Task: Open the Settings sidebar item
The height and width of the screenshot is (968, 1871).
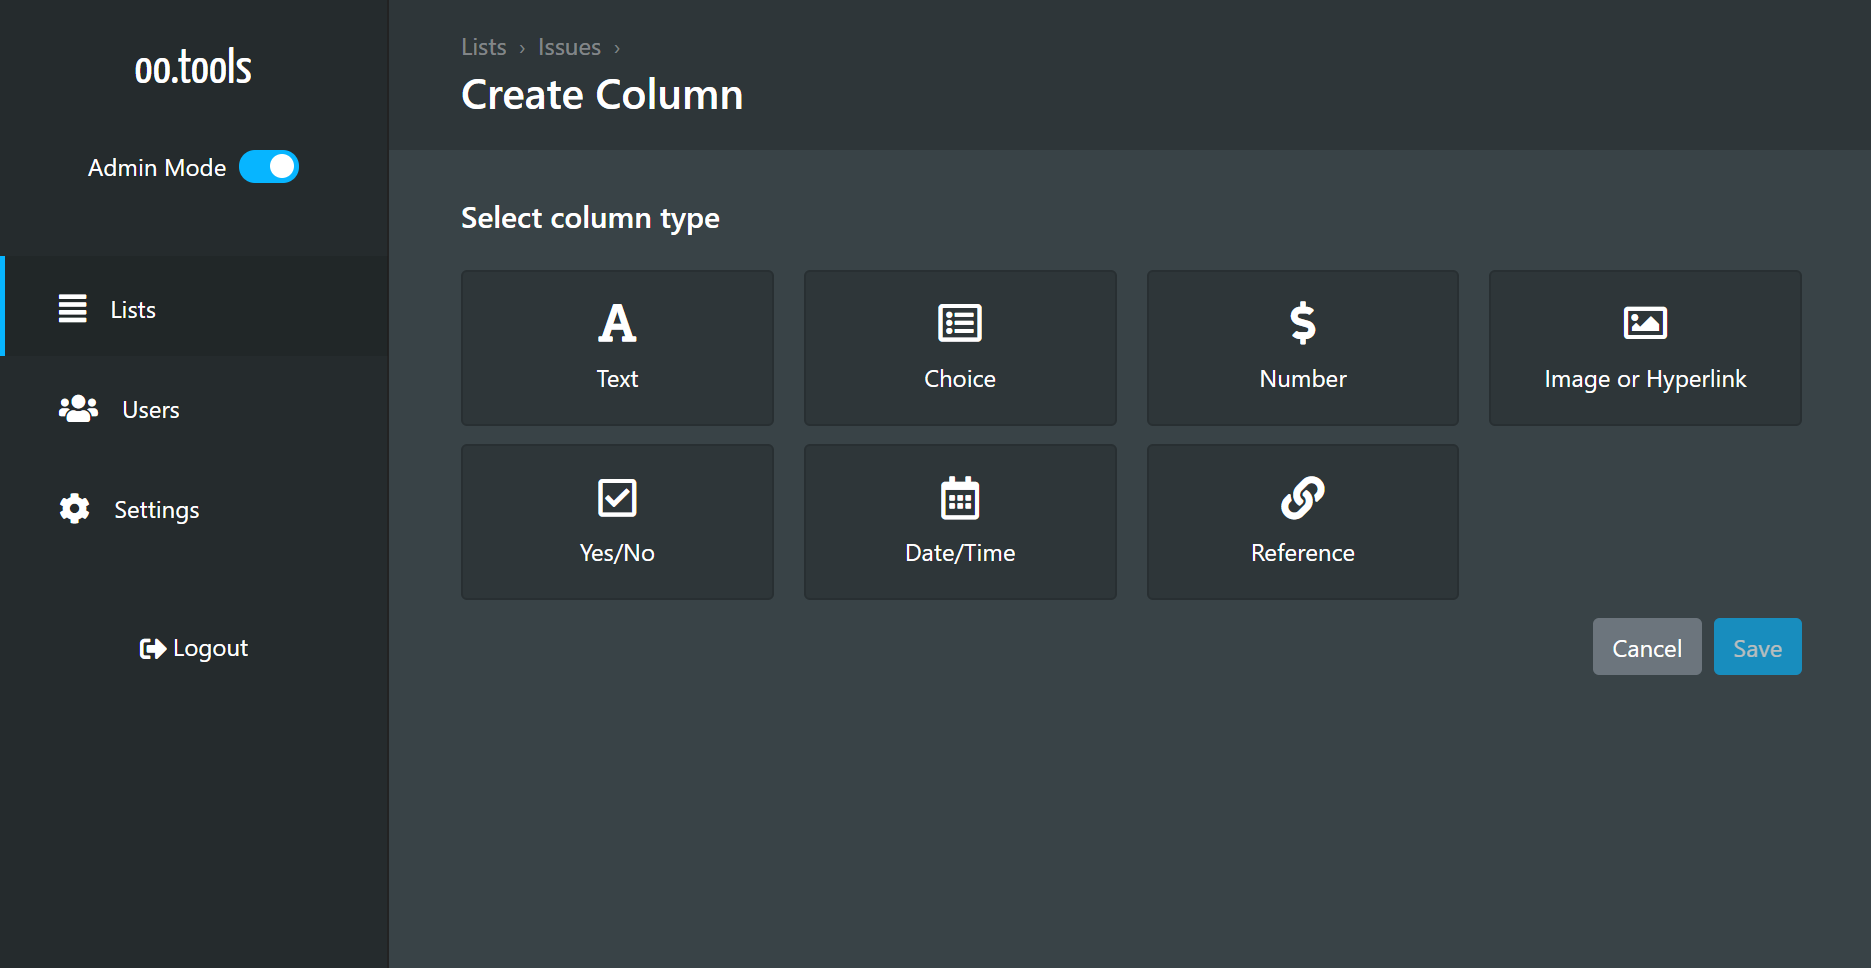Action: coord(156,510)
